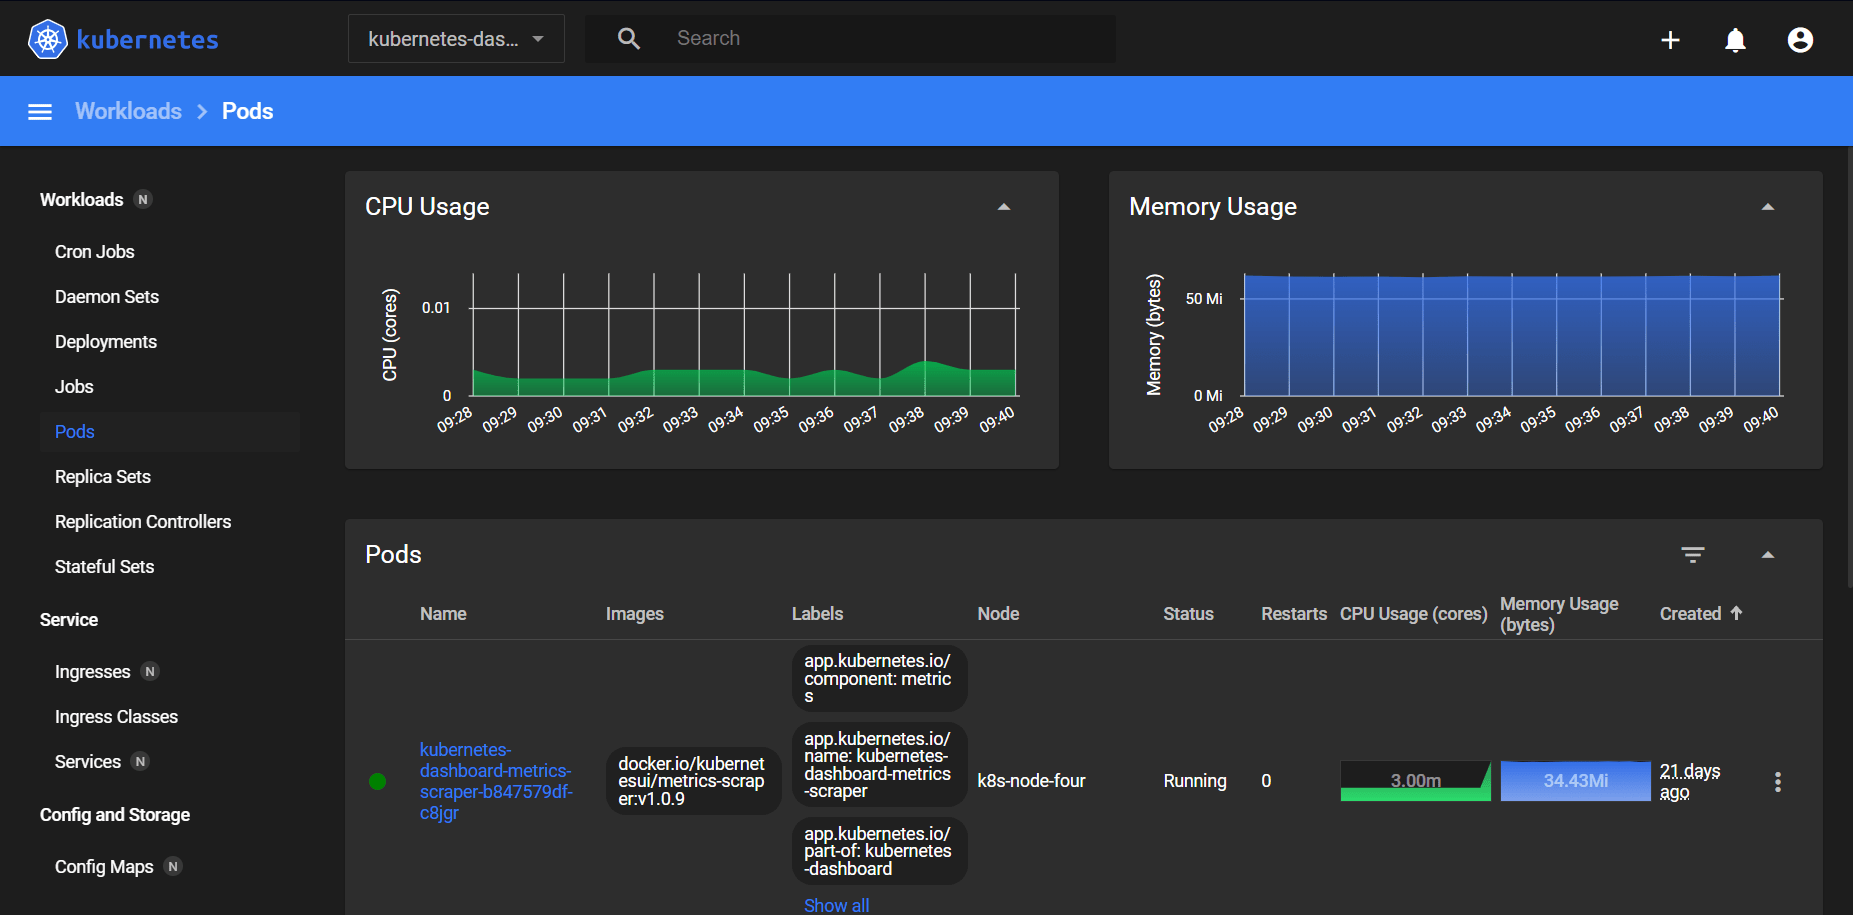Open Daemon Sets in sidebar
Screen dimensions: 1853x915
pyautogui.click(x=107, y=297)
